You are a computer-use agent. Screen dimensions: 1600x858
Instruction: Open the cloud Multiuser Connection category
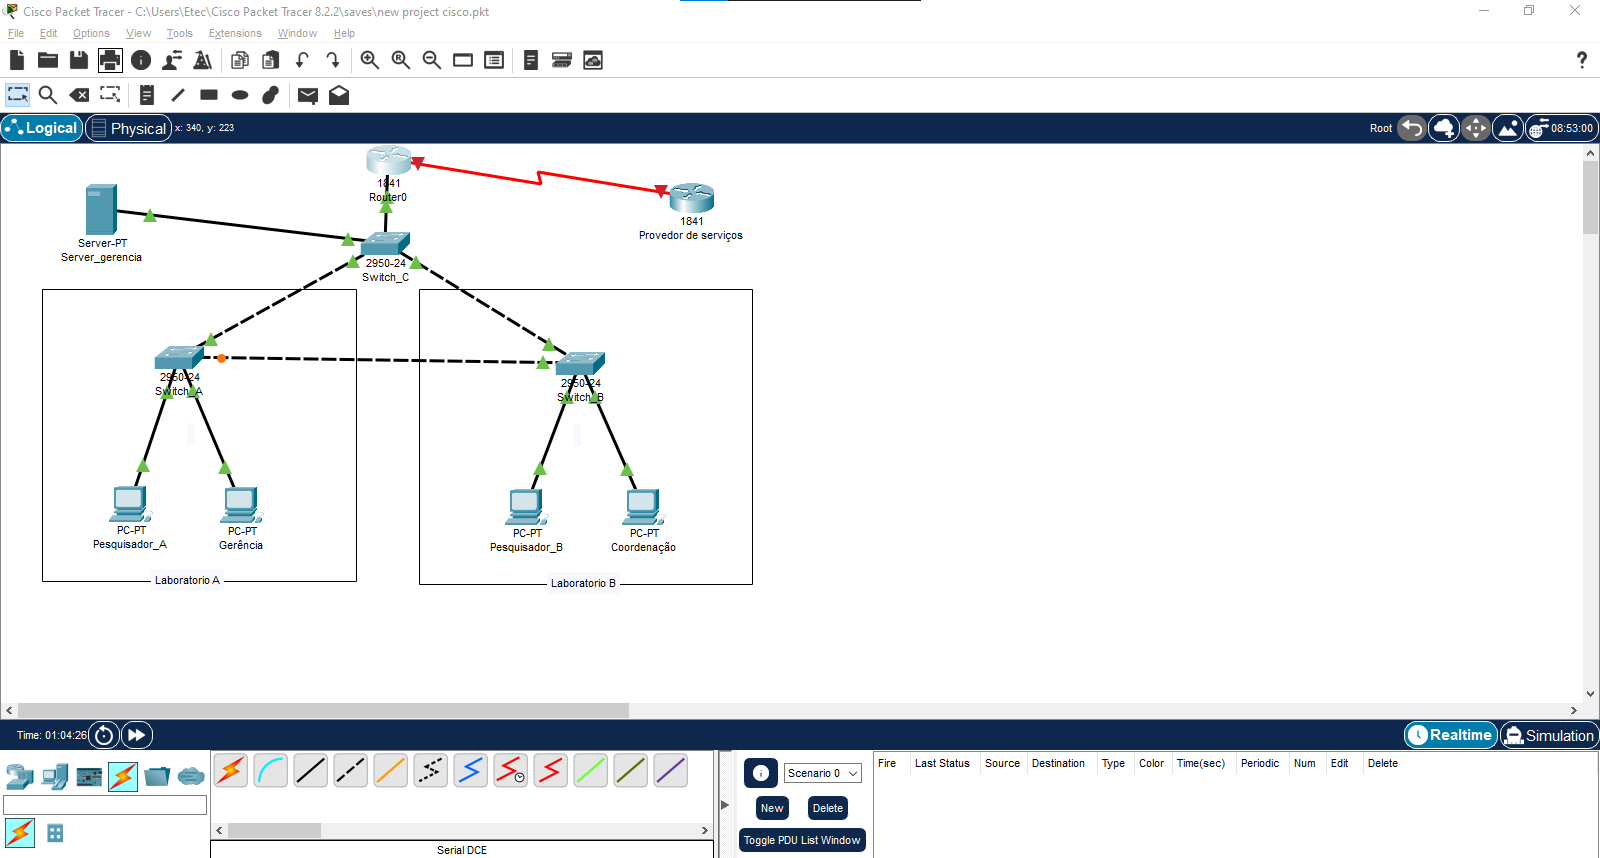191,776
